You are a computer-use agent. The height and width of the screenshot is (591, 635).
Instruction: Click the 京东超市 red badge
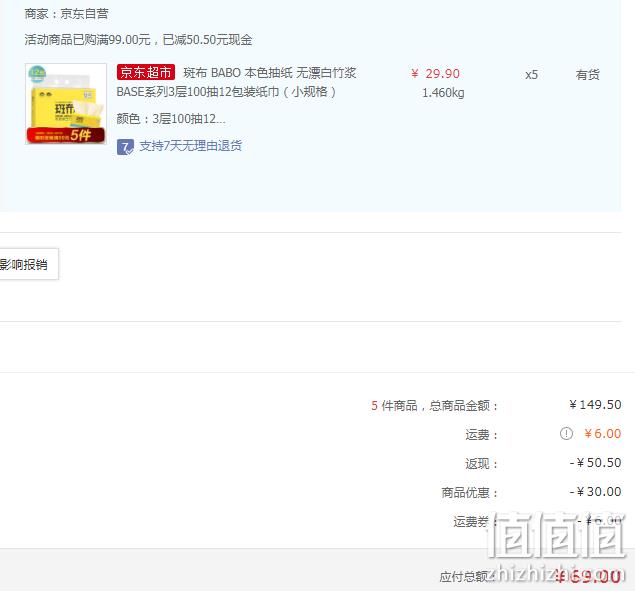click(x=146, y=73)
